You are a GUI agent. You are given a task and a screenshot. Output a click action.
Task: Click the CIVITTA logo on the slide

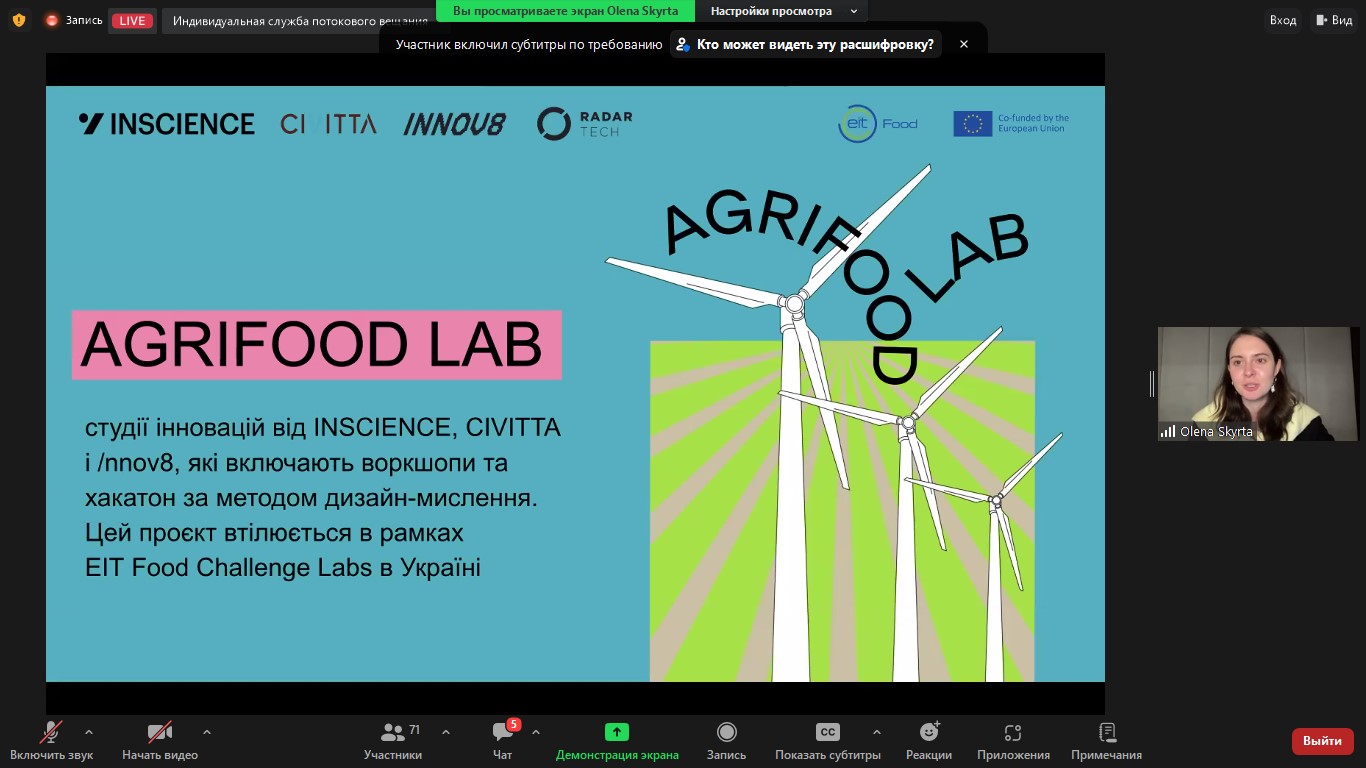pyautogui.click(x=328, y=124)
